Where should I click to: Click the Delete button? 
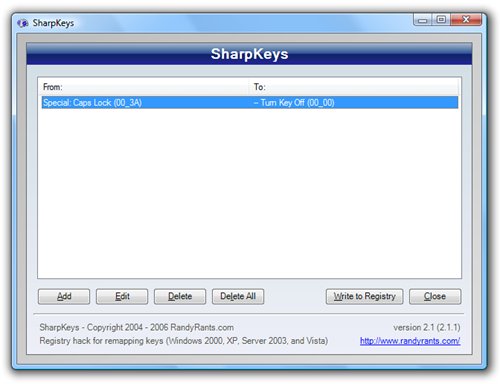180,296
